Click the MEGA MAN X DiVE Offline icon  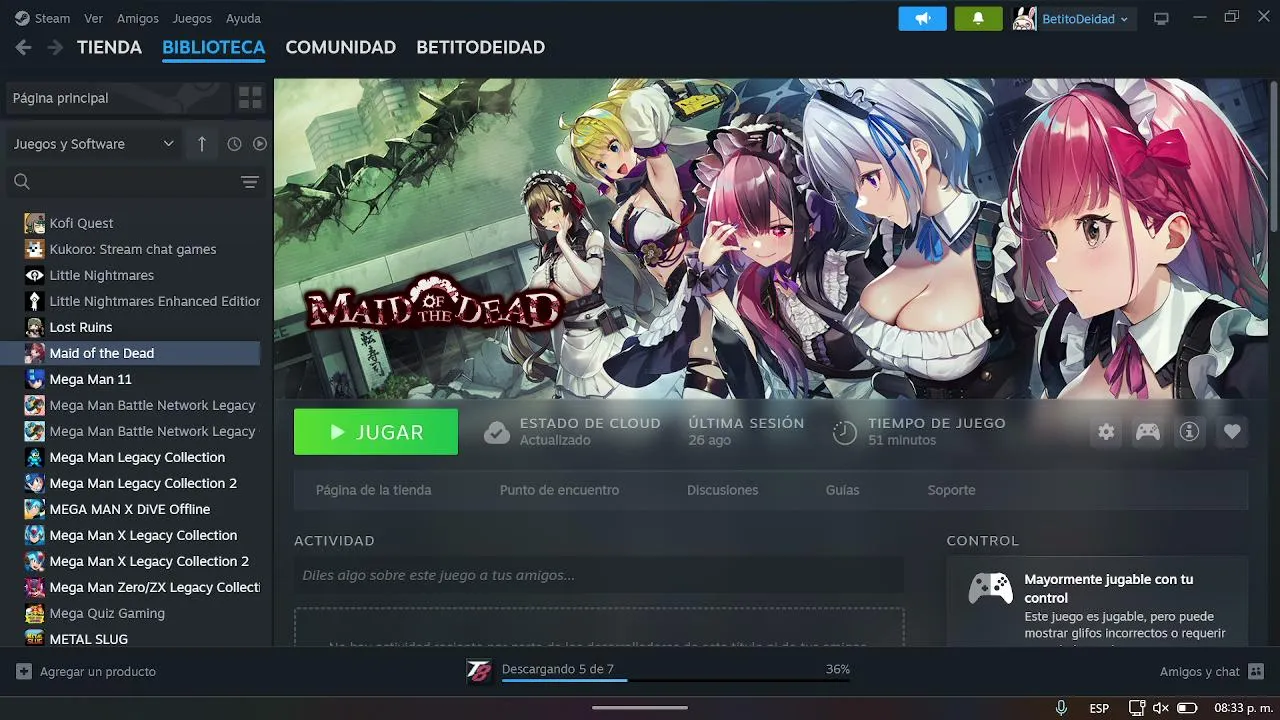(x=35, y=509)
